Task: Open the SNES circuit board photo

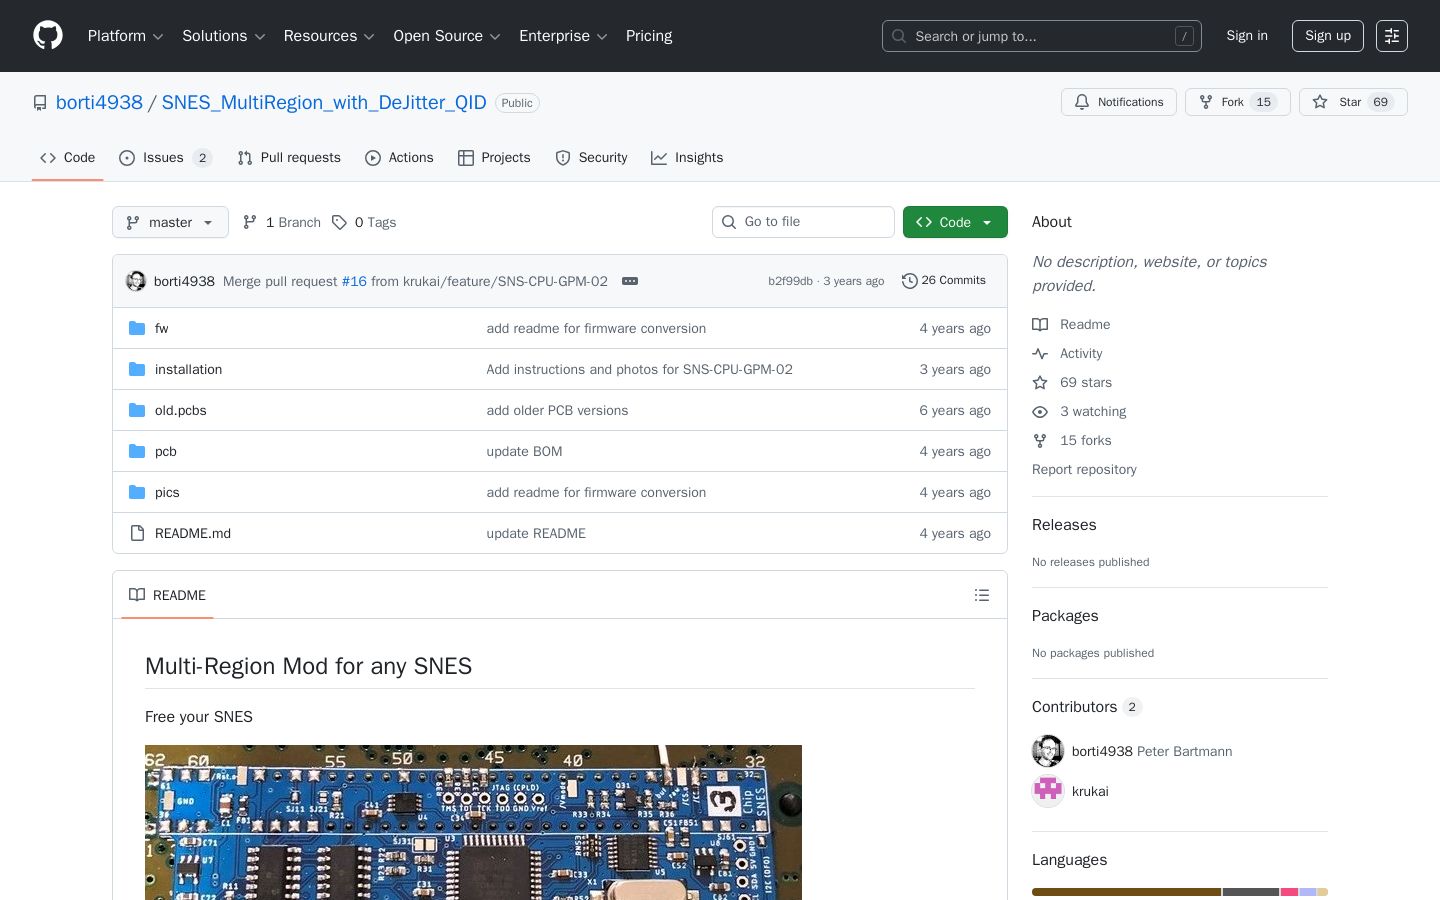Action: 473,822
